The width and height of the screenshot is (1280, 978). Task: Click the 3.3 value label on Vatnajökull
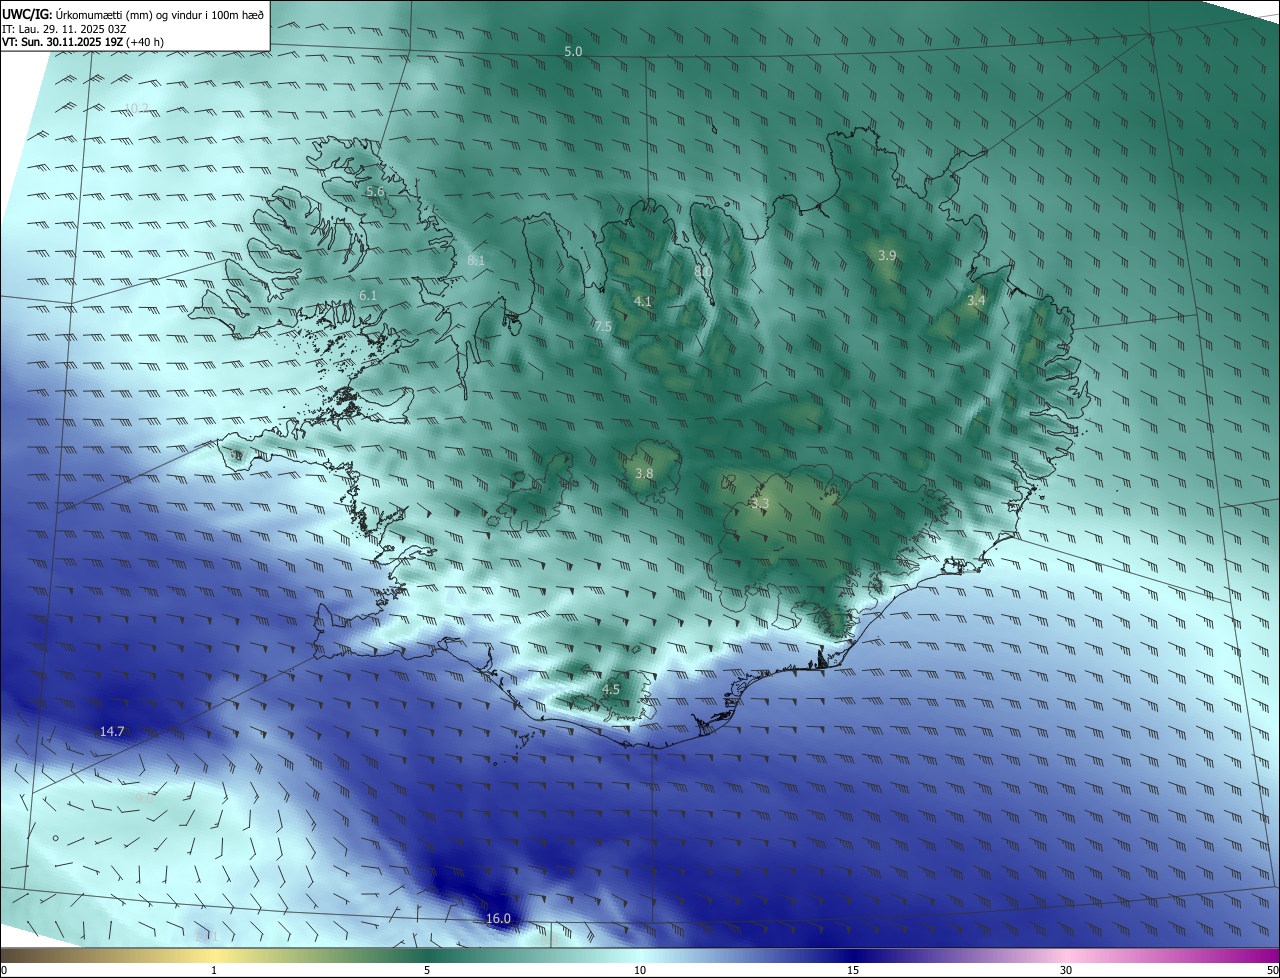[x=760, y=504]
